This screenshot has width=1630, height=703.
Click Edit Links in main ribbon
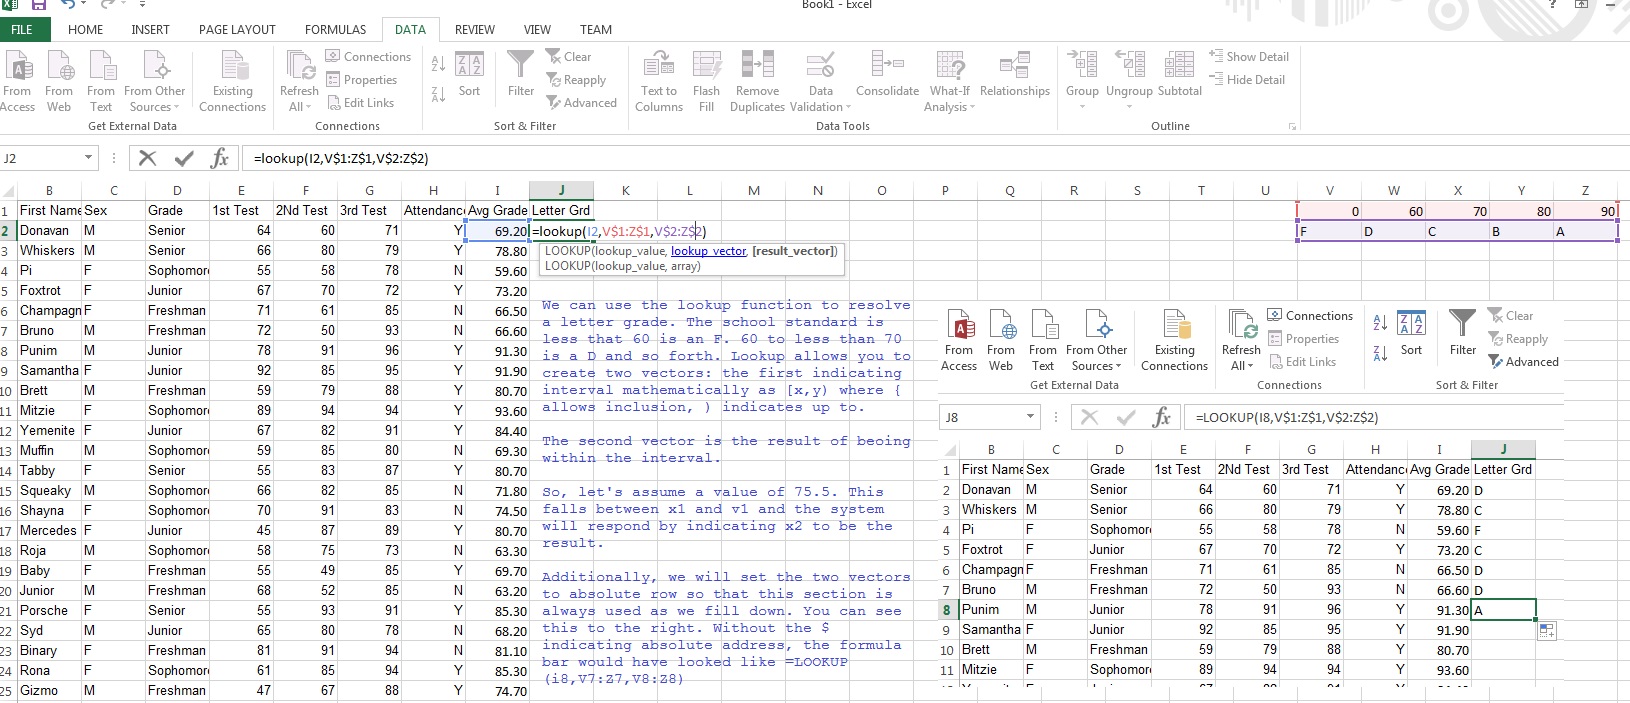(x=360, y=103)
